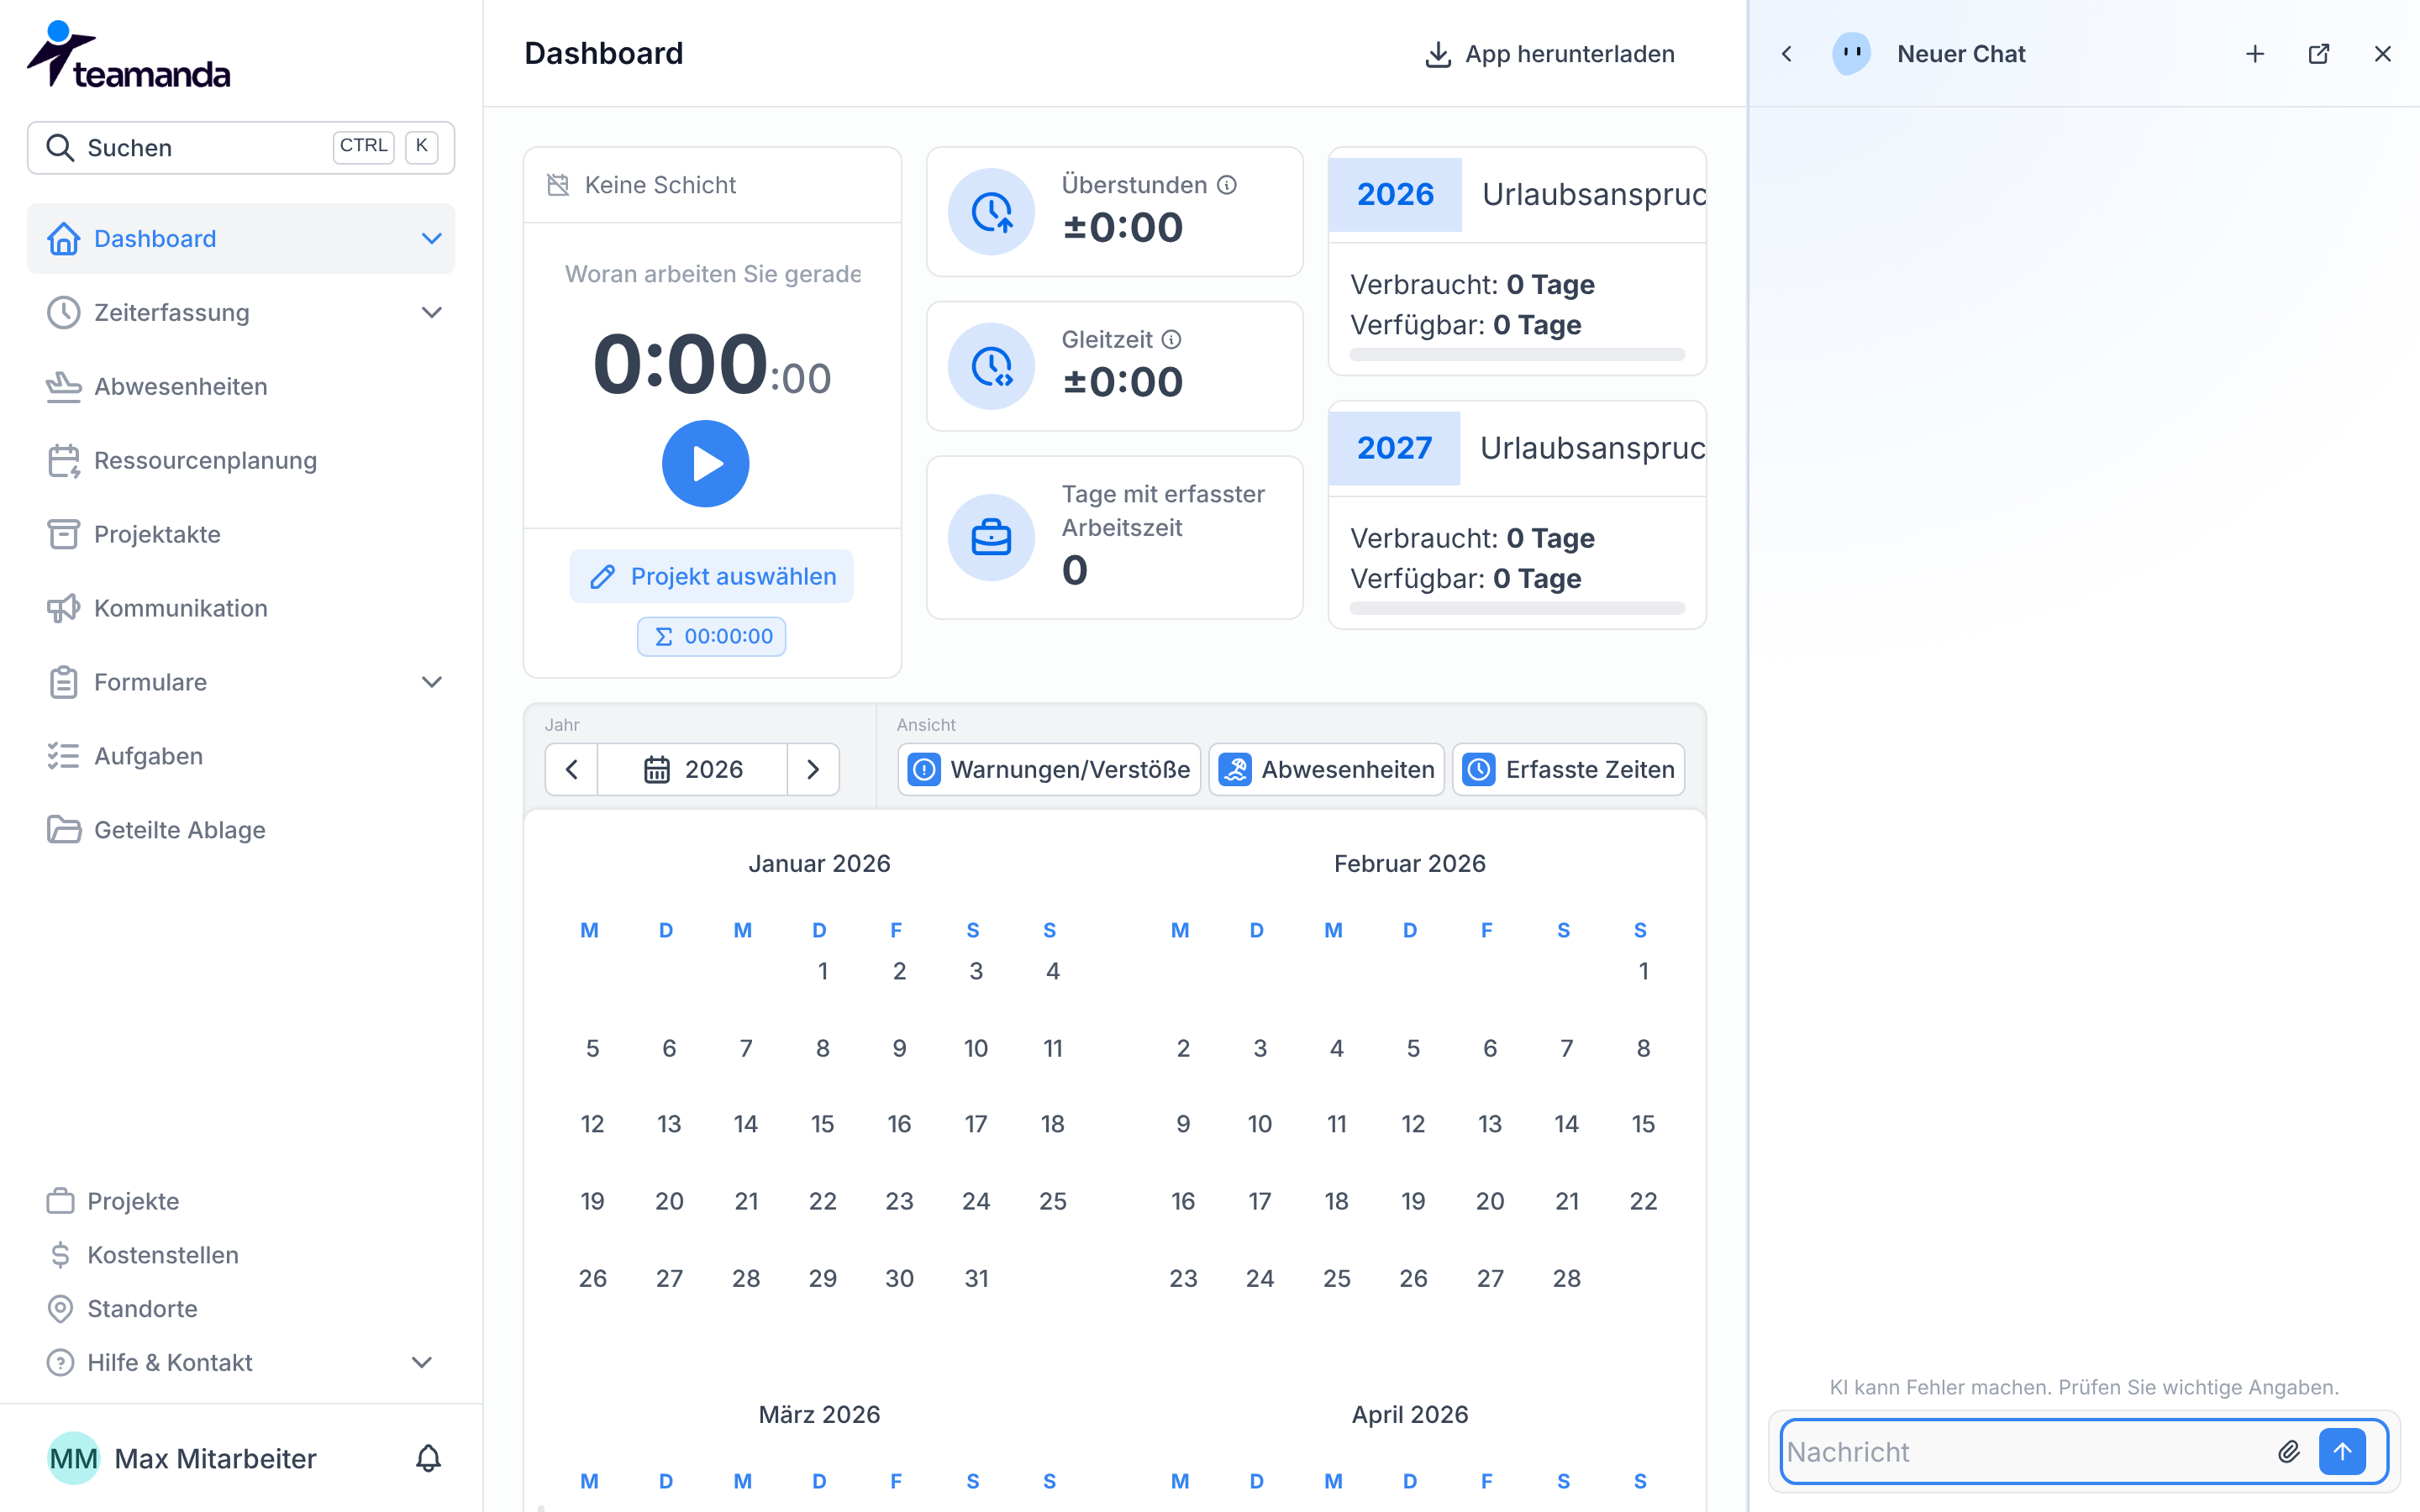Image resolution: width=2420 pixels, height=1512 pixels.
Task: Click the Nachricht chat input field
Action: 2025,1452
